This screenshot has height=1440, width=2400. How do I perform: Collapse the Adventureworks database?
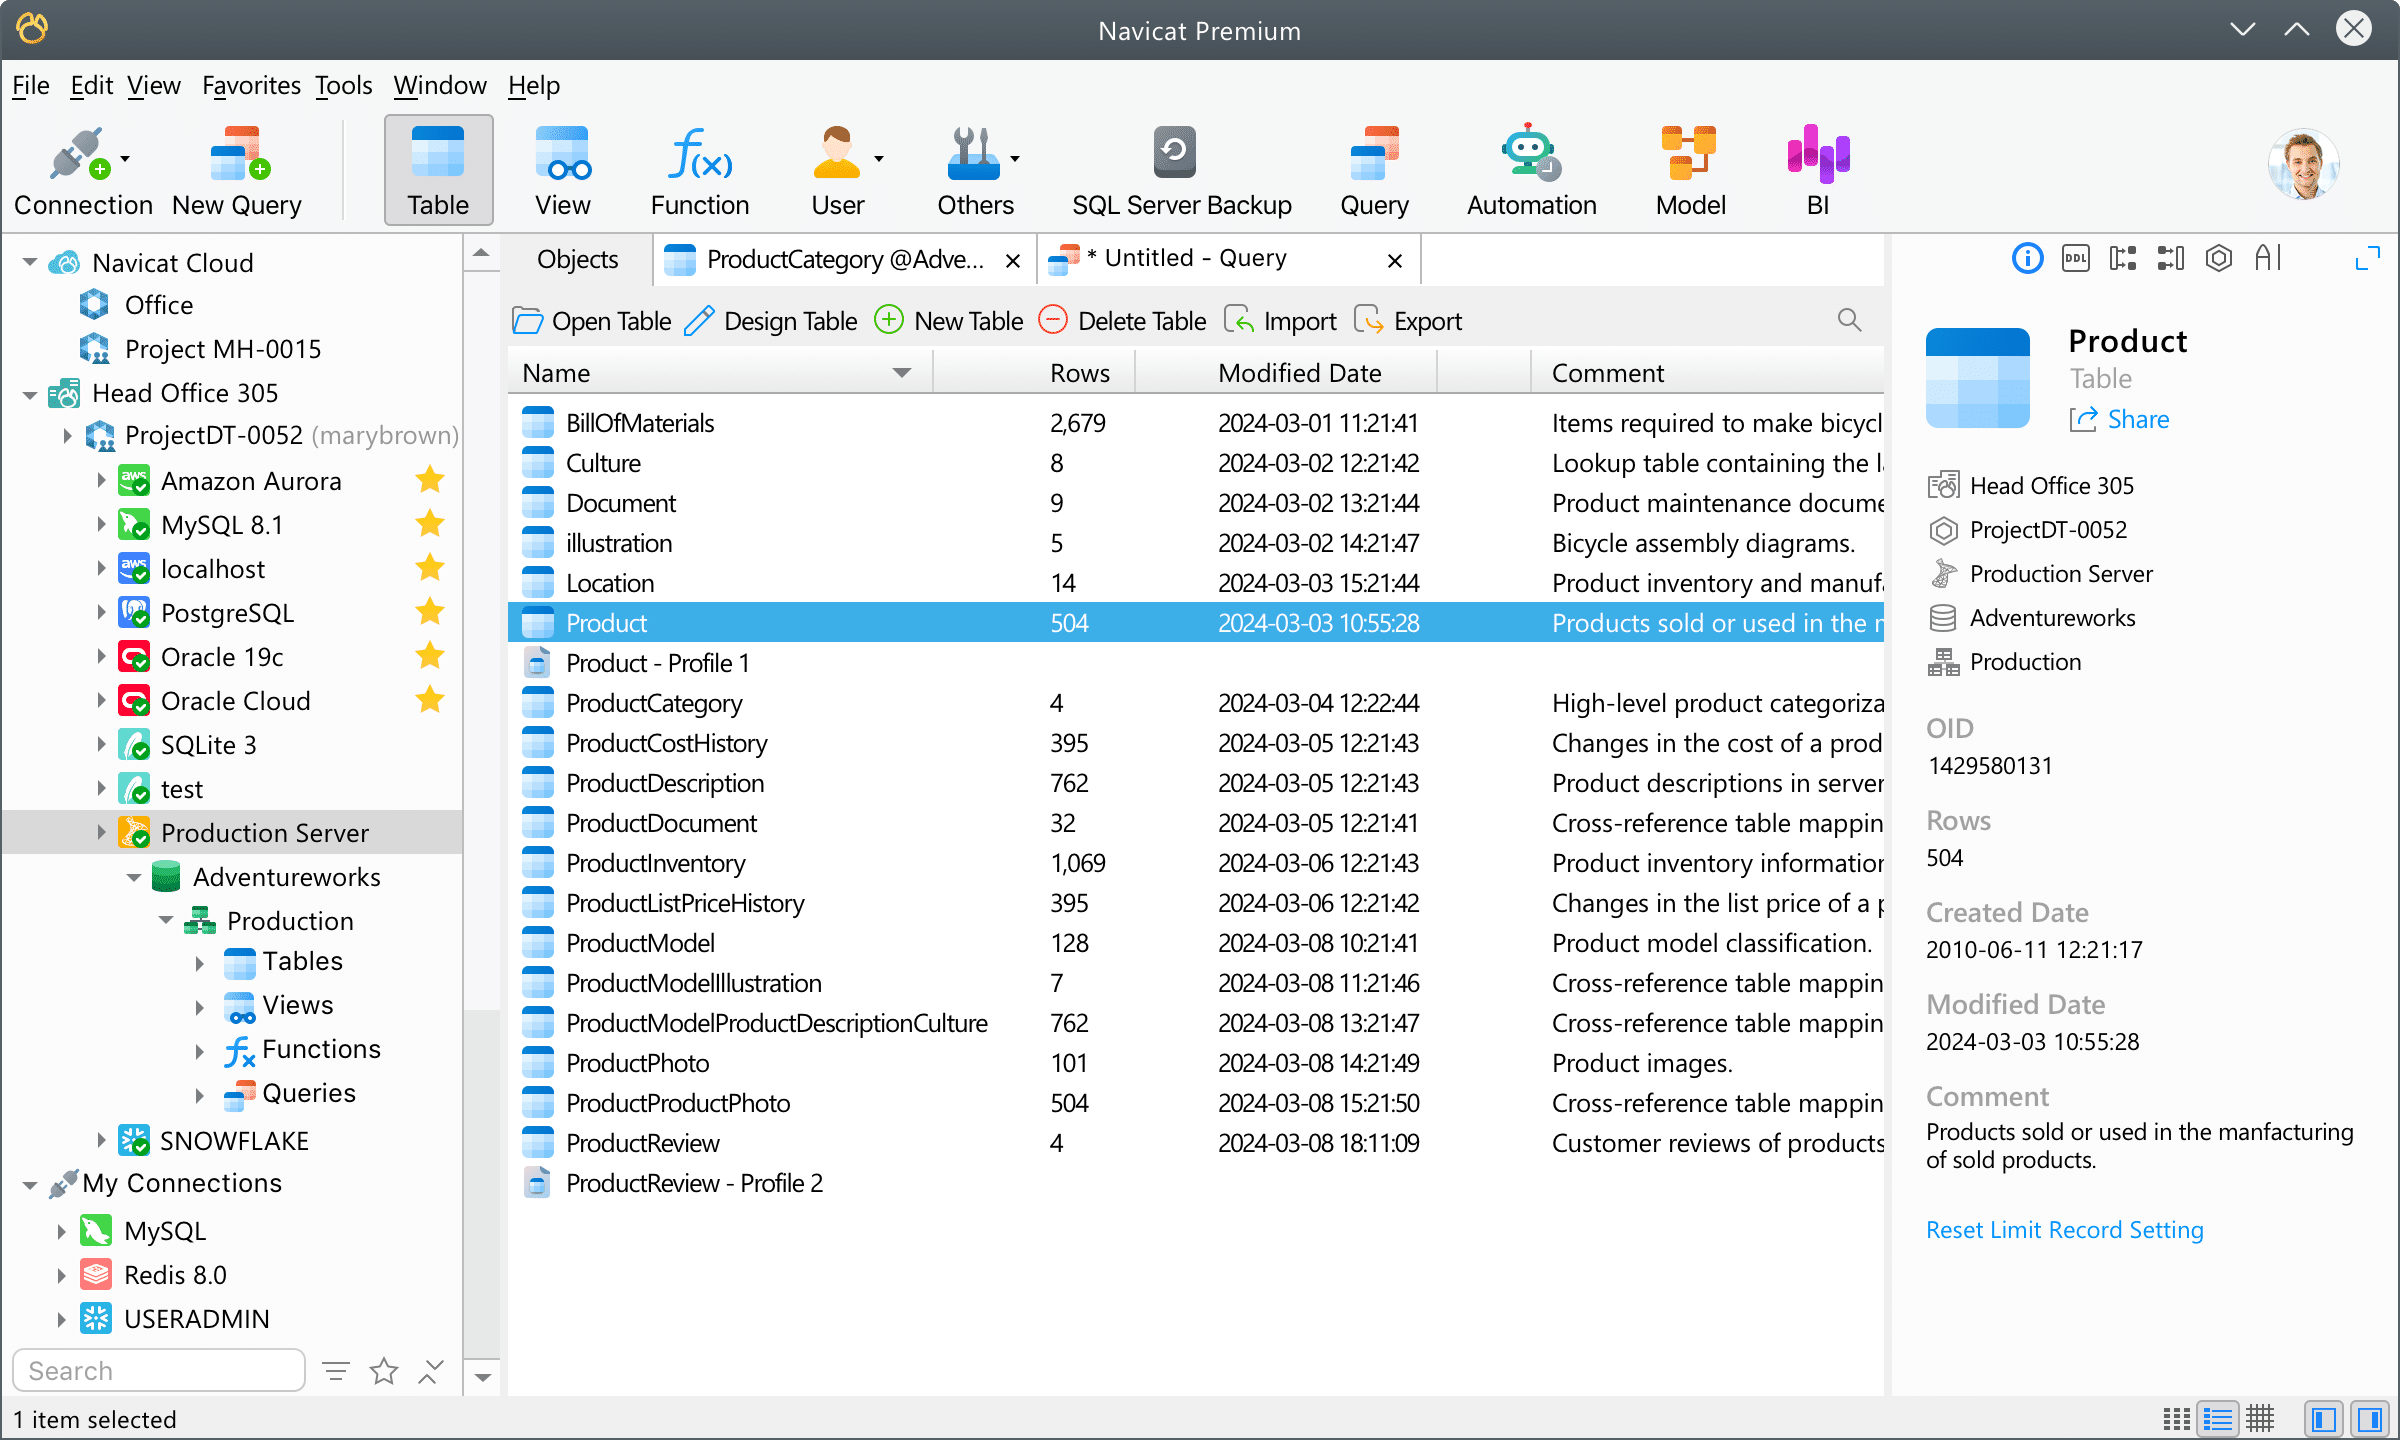pyautogui.click(x=135, y=876)
